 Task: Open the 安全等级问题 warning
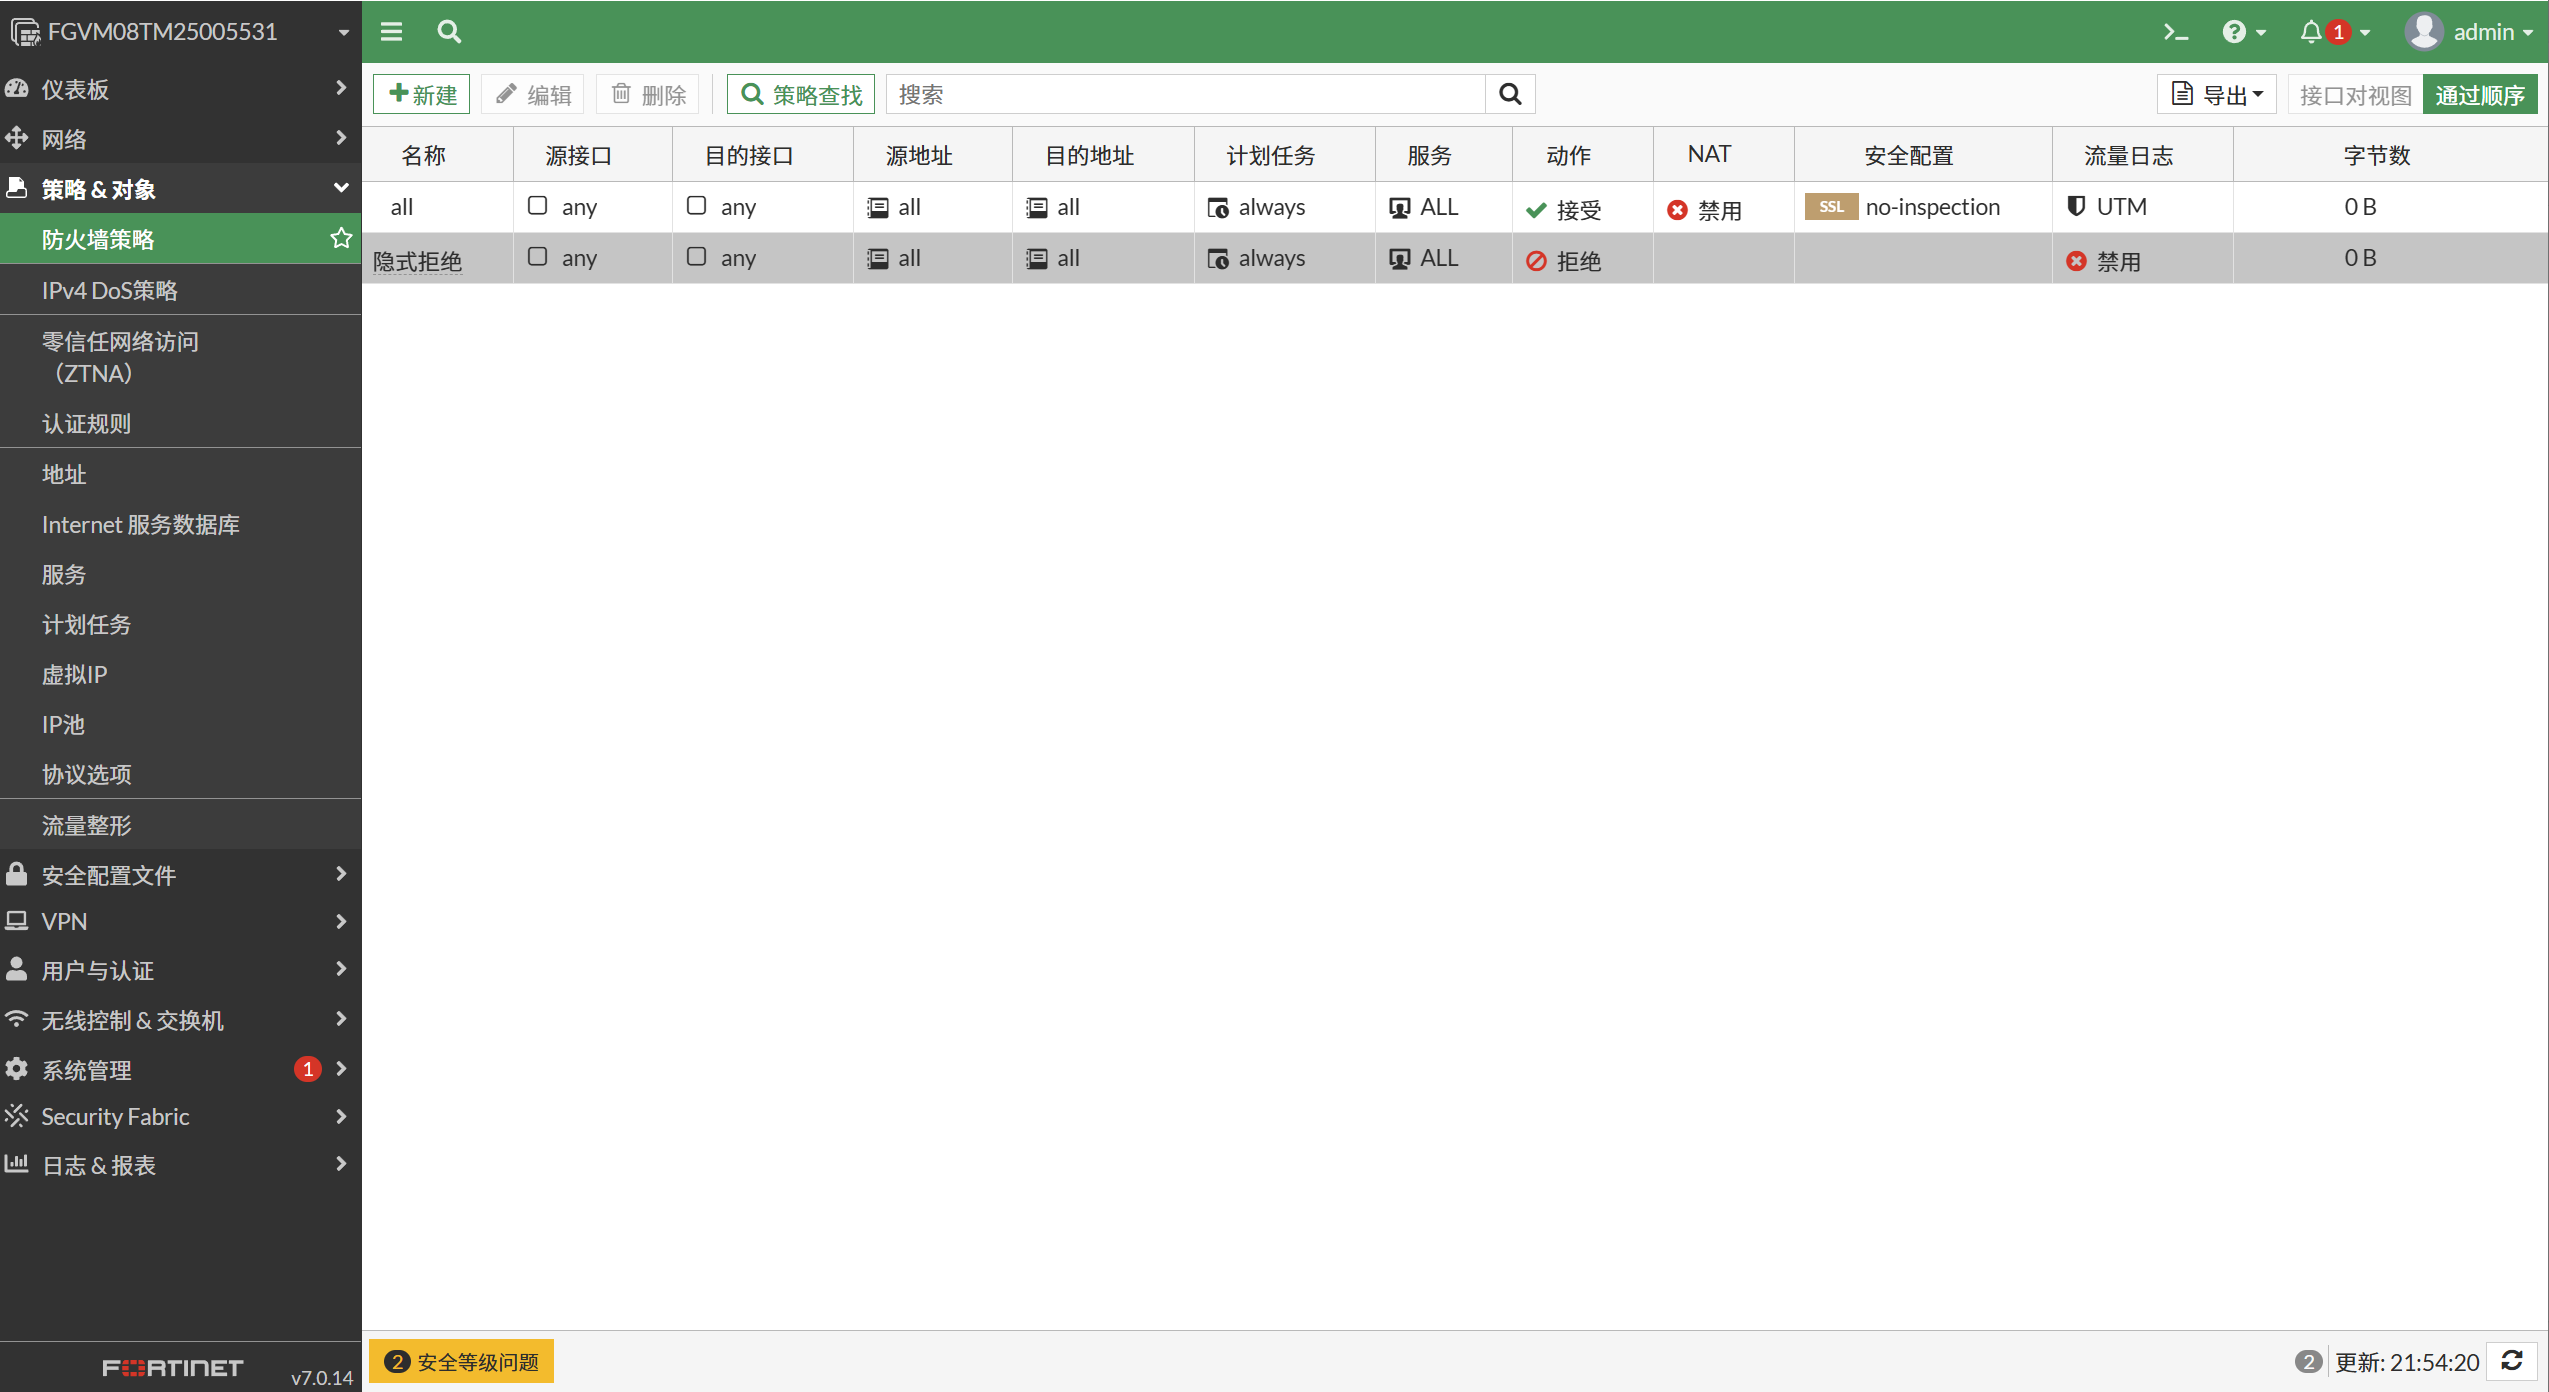[x=461, y=1361]
